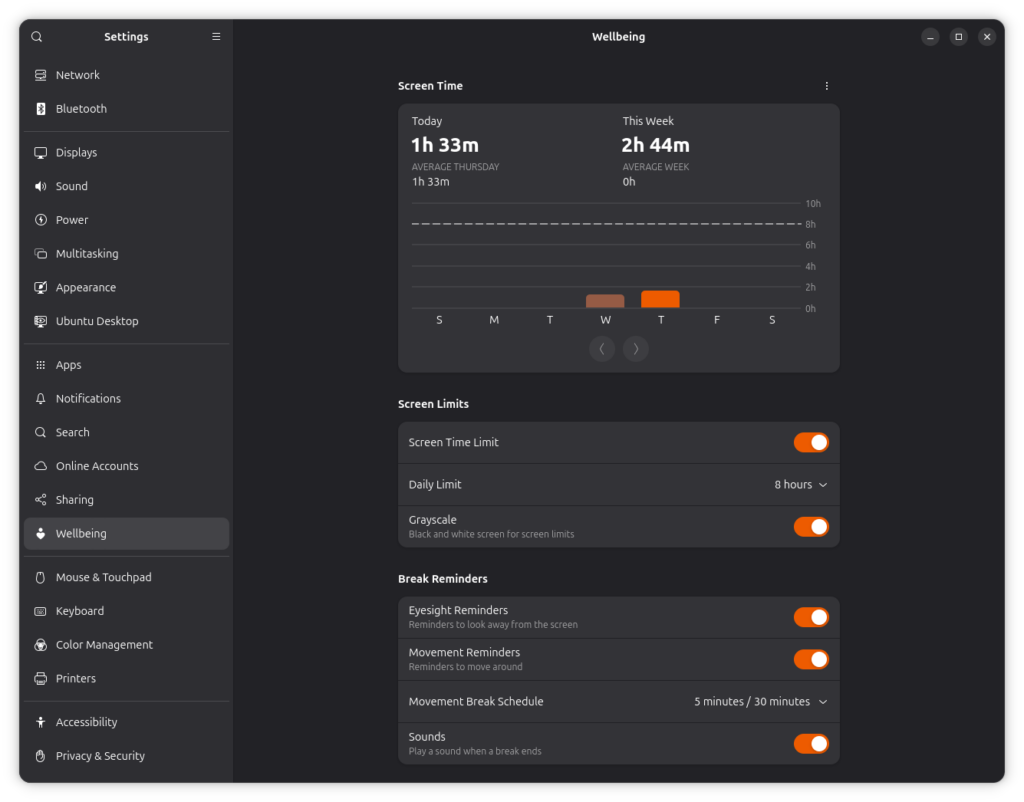The height and width of the screenshot is (802, 1024).
Task: Click the search magnifier icon in Settings header
Action: coord(37,37)
